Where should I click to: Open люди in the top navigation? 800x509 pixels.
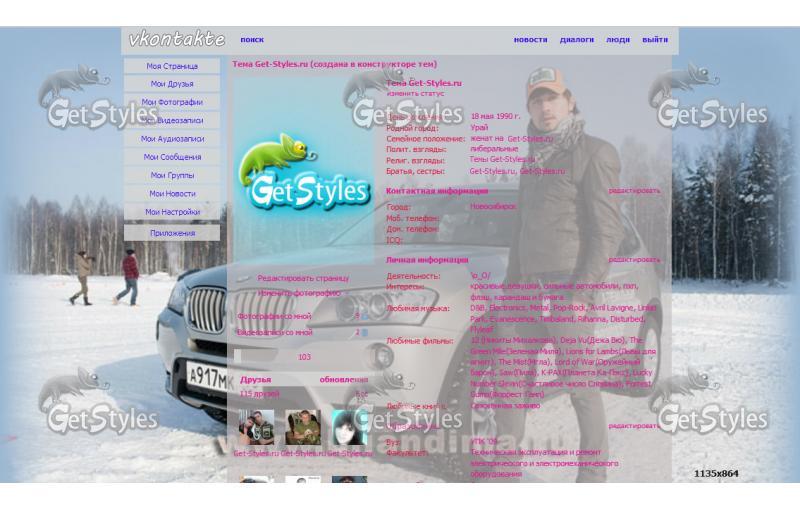(x=618, y=39)
